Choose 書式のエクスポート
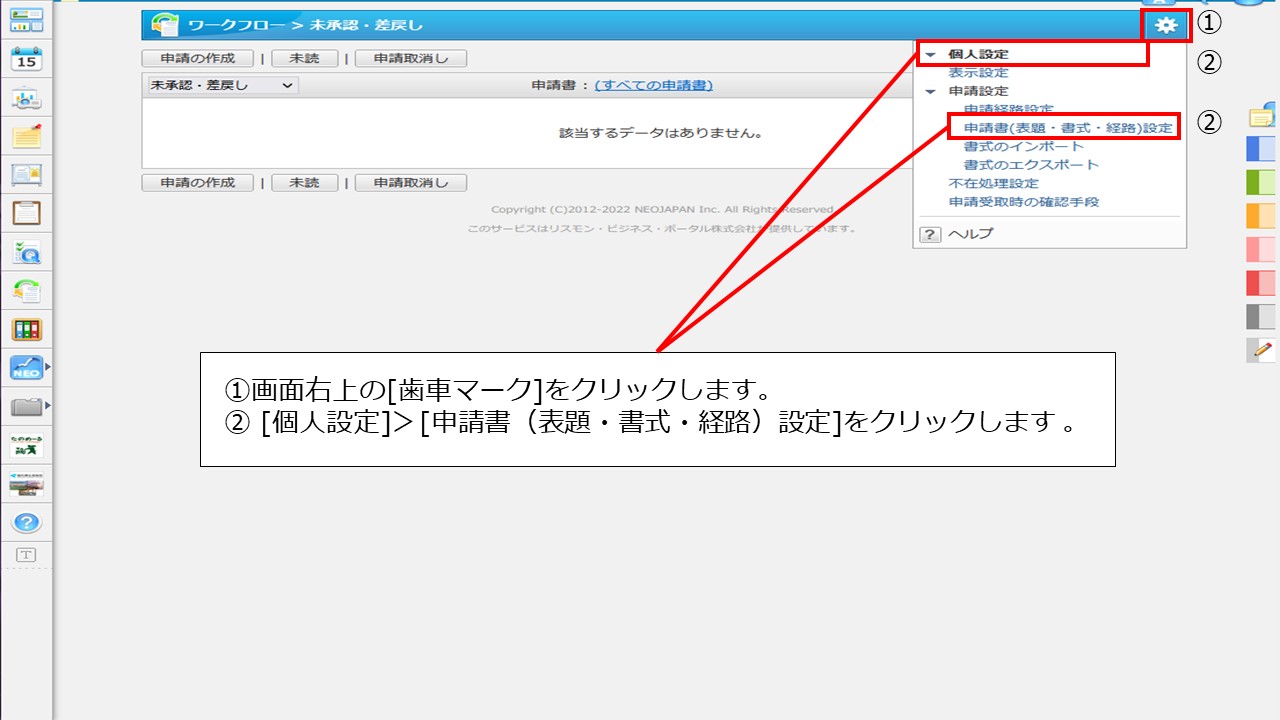This screenshot has height=720, width=1280. [x=1031, y=165]
